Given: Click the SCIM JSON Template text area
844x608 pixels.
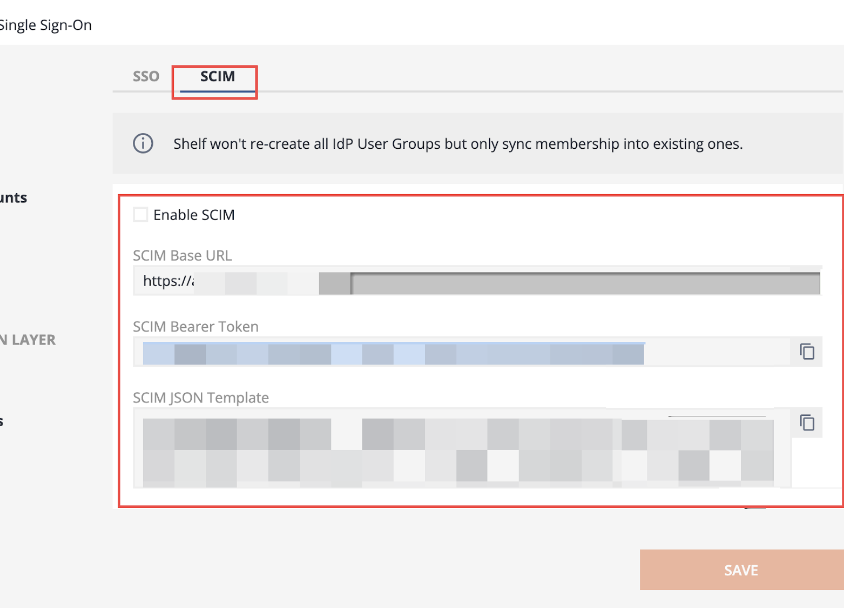Looking at the screenshot, I should coord(462,448).
